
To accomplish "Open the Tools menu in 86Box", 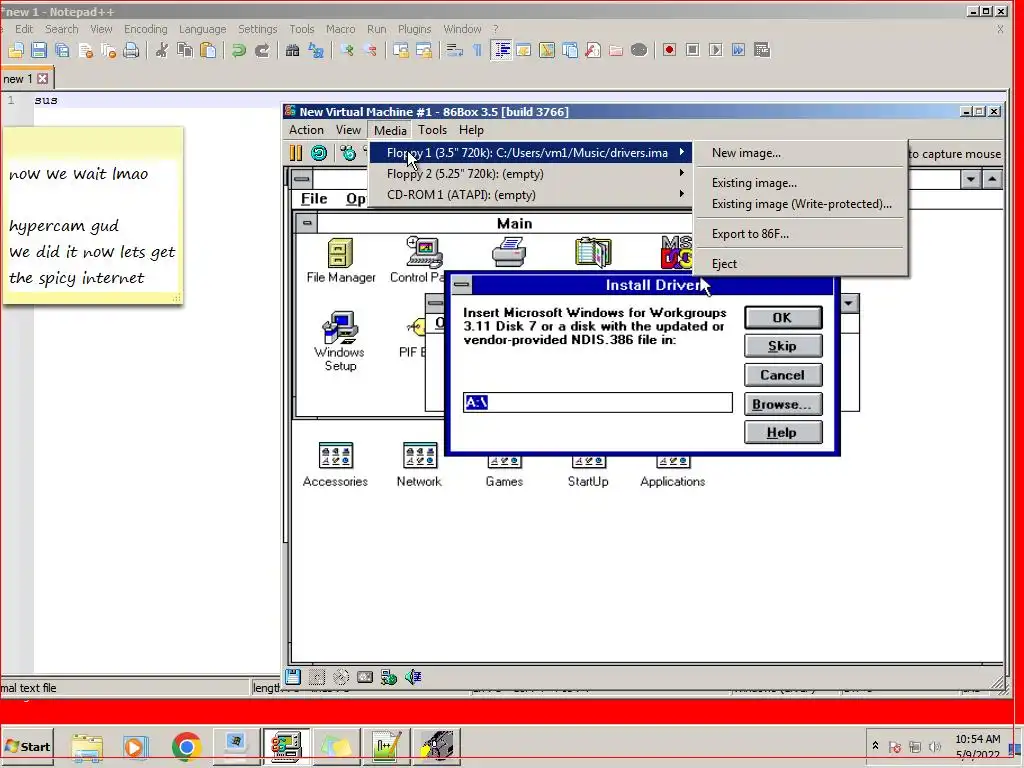I will tap(432, 130).
